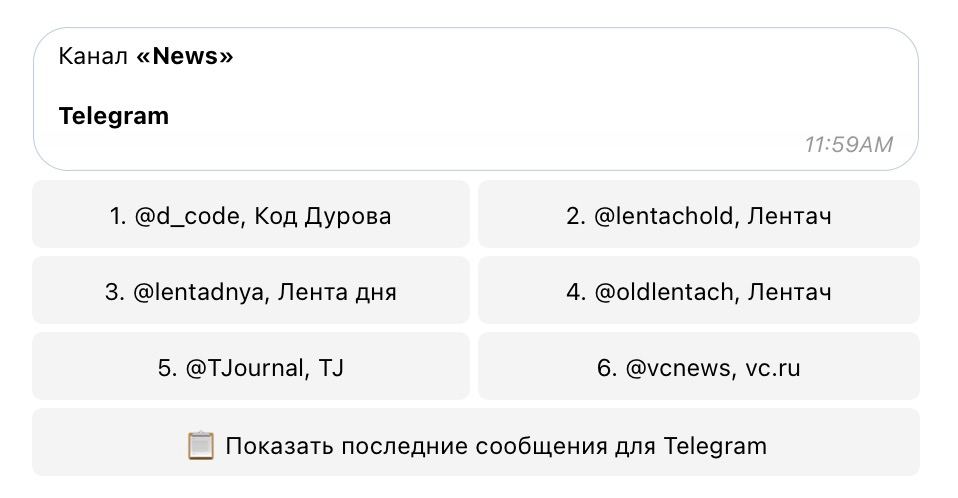
Task: Open channel 1, @d_code Код Дурова
Action: (250, 215)
